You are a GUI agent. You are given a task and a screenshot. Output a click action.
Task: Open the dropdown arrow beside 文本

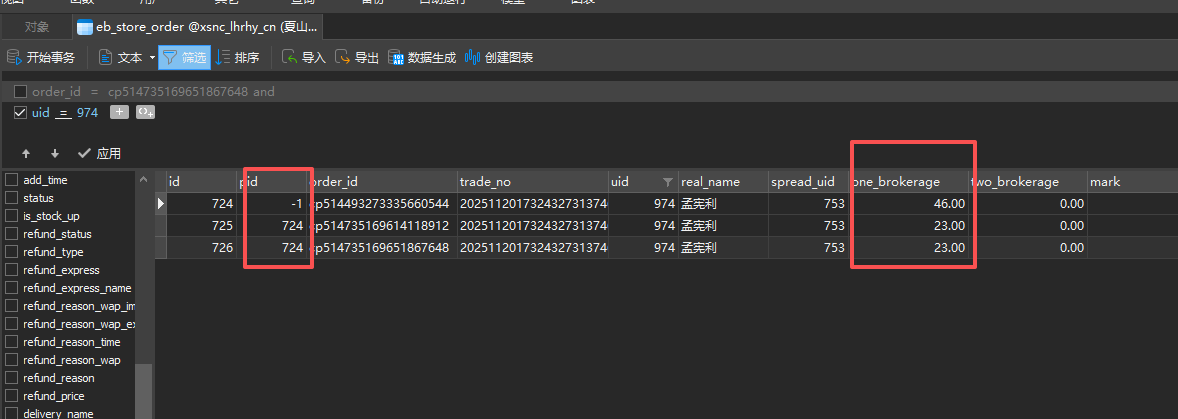point(152,57)
